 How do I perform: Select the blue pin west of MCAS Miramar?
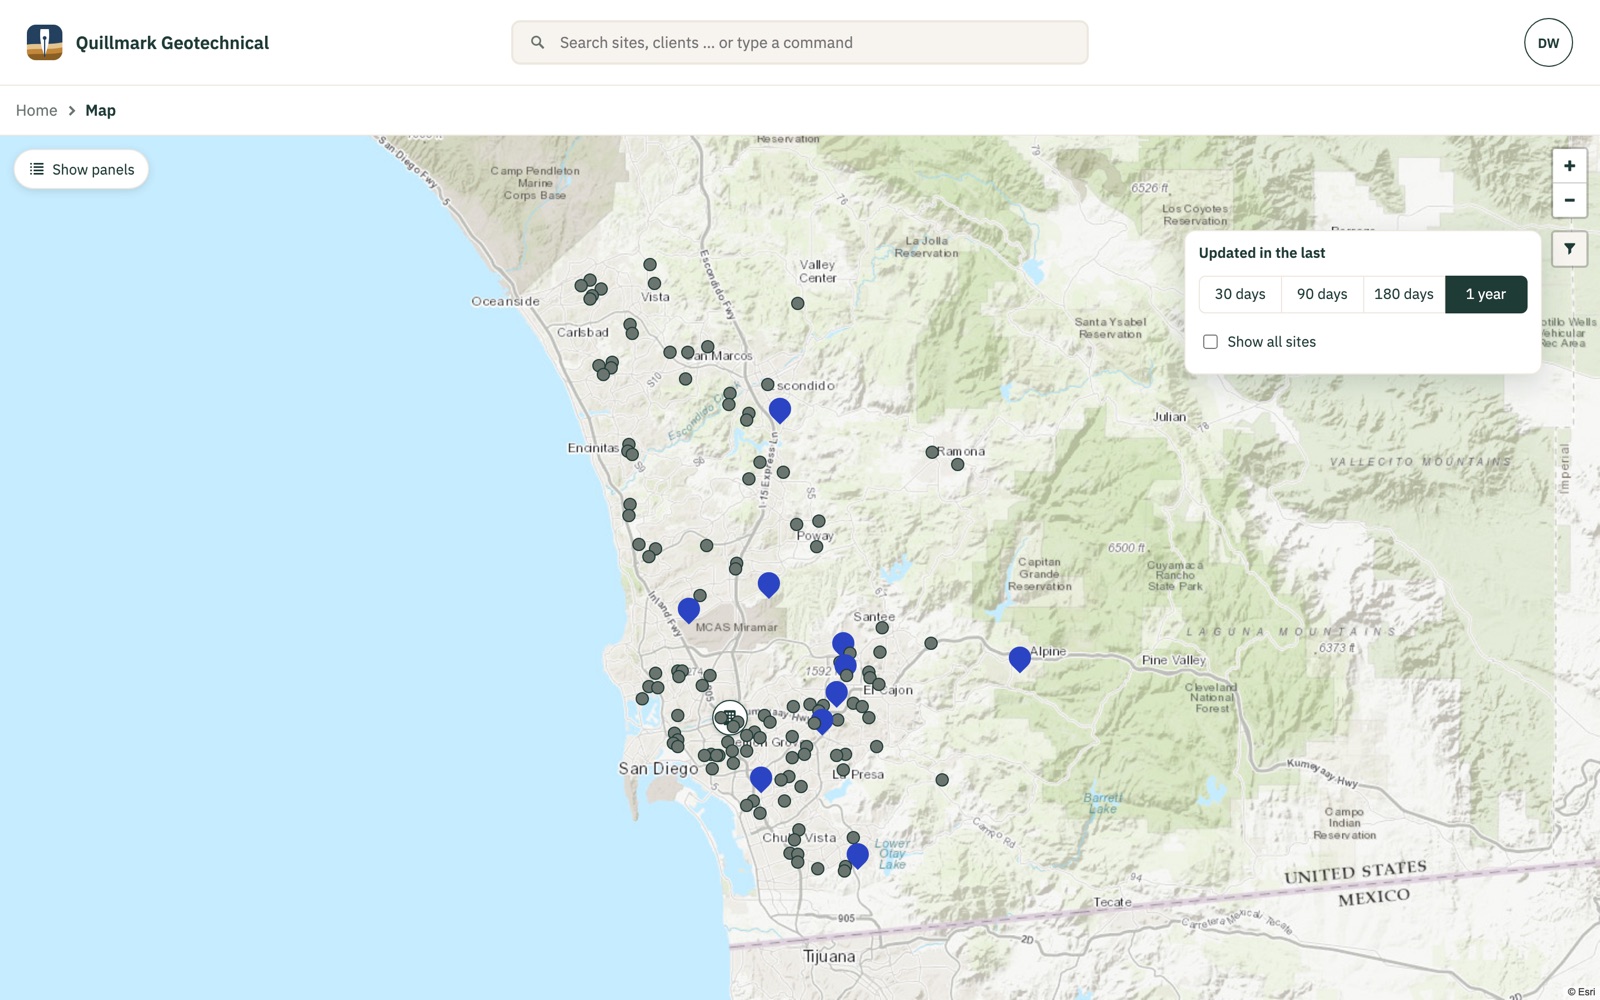coord(688,610)
